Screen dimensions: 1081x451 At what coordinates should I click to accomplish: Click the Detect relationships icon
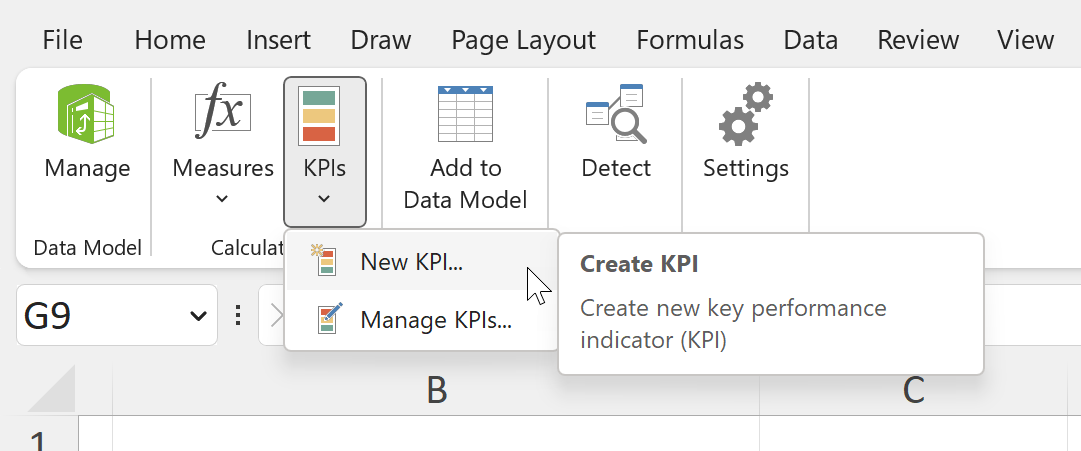coord(616,114)
